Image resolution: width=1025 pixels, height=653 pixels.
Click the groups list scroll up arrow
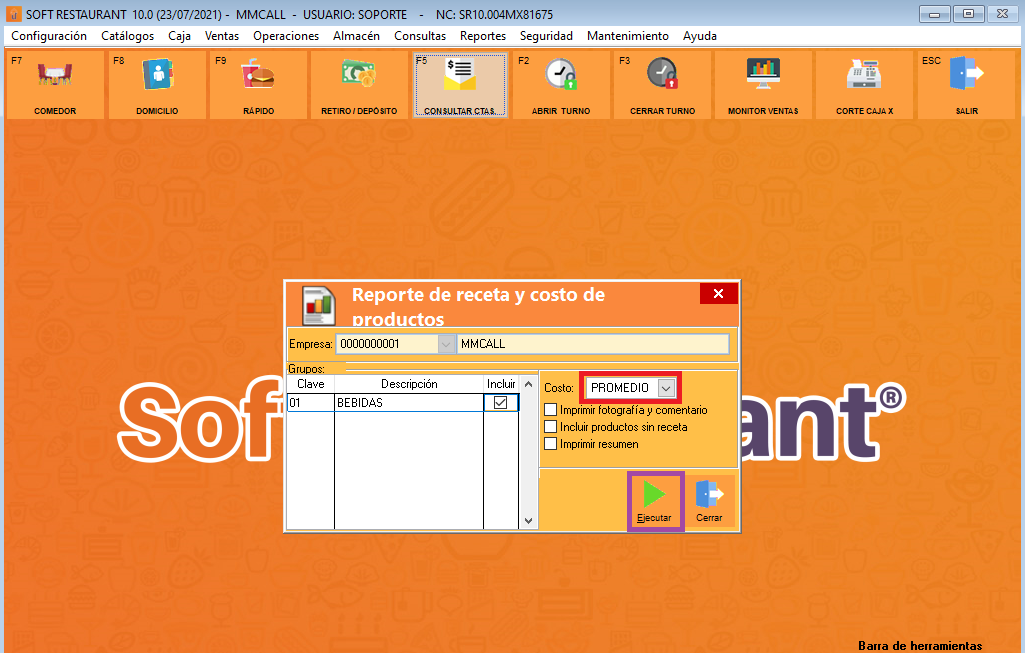(x=529, y=384)
